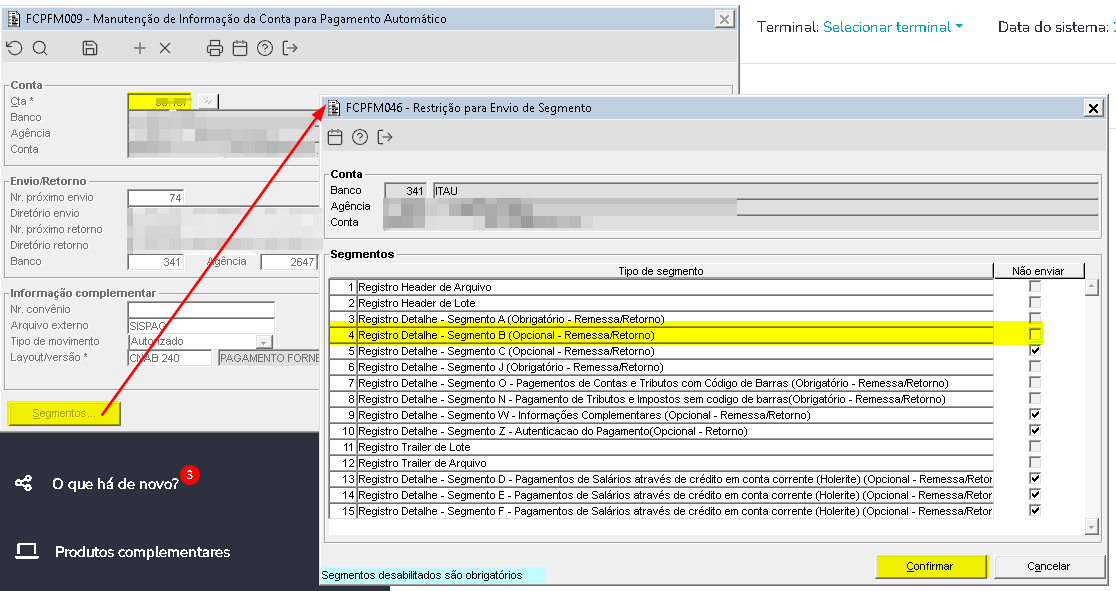The image size is (1116, 591).
Task: Click the exit icon in FCPFM009 toolbar
Action: (x=290, y=48)
